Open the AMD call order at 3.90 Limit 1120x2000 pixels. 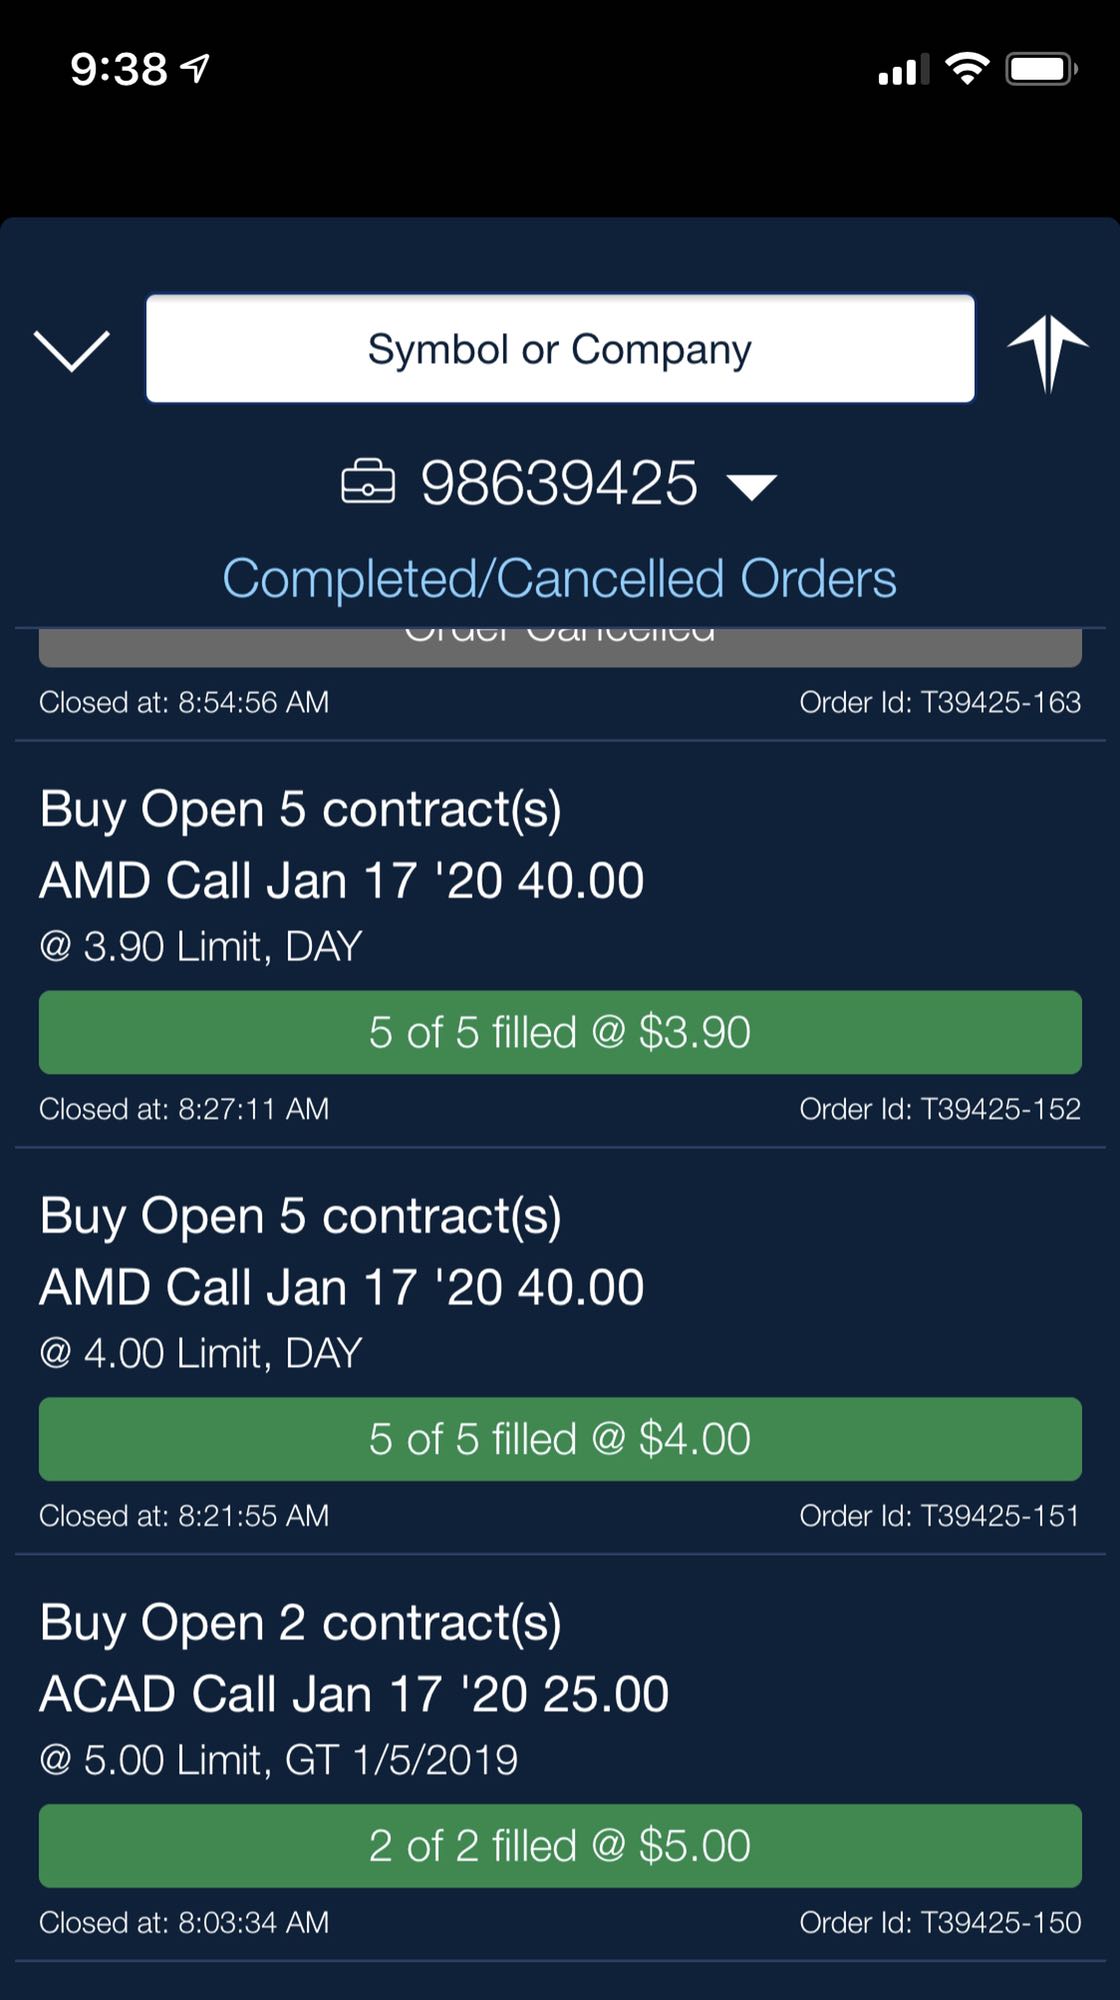[341, 880]
